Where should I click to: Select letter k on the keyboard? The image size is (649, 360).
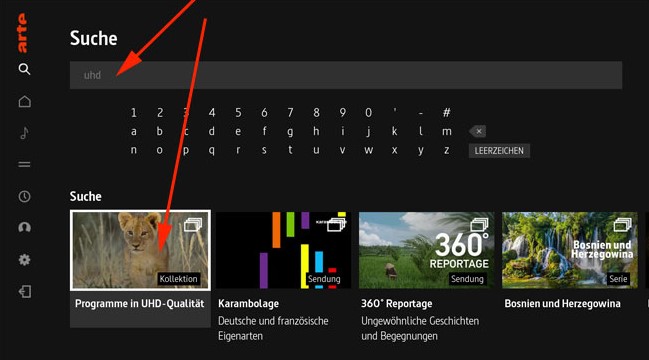(x=394, y=131)
